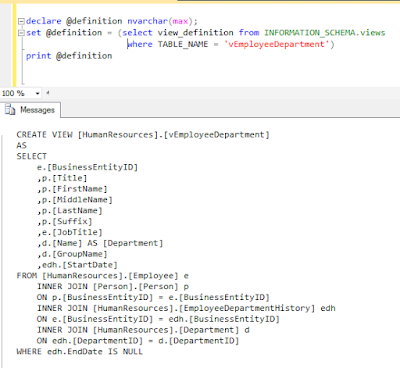Click the horizontal scroll left arrow beside zoom
The image size is (400, 368).
point(48,93)
